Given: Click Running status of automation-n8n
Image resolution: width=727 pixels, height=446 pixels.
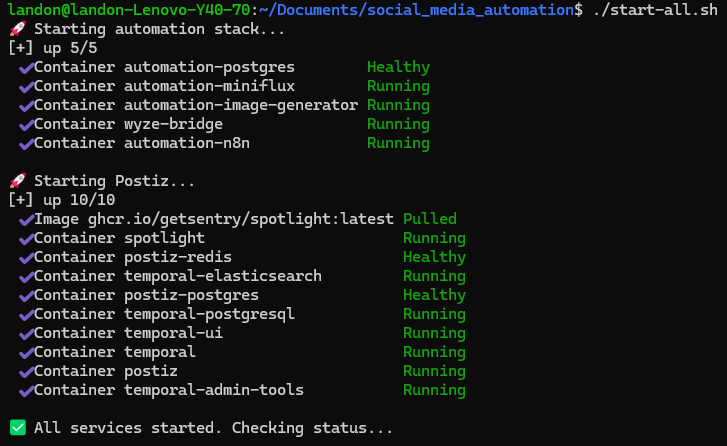Looking at the screenshot, I should (x=398, y=144).
